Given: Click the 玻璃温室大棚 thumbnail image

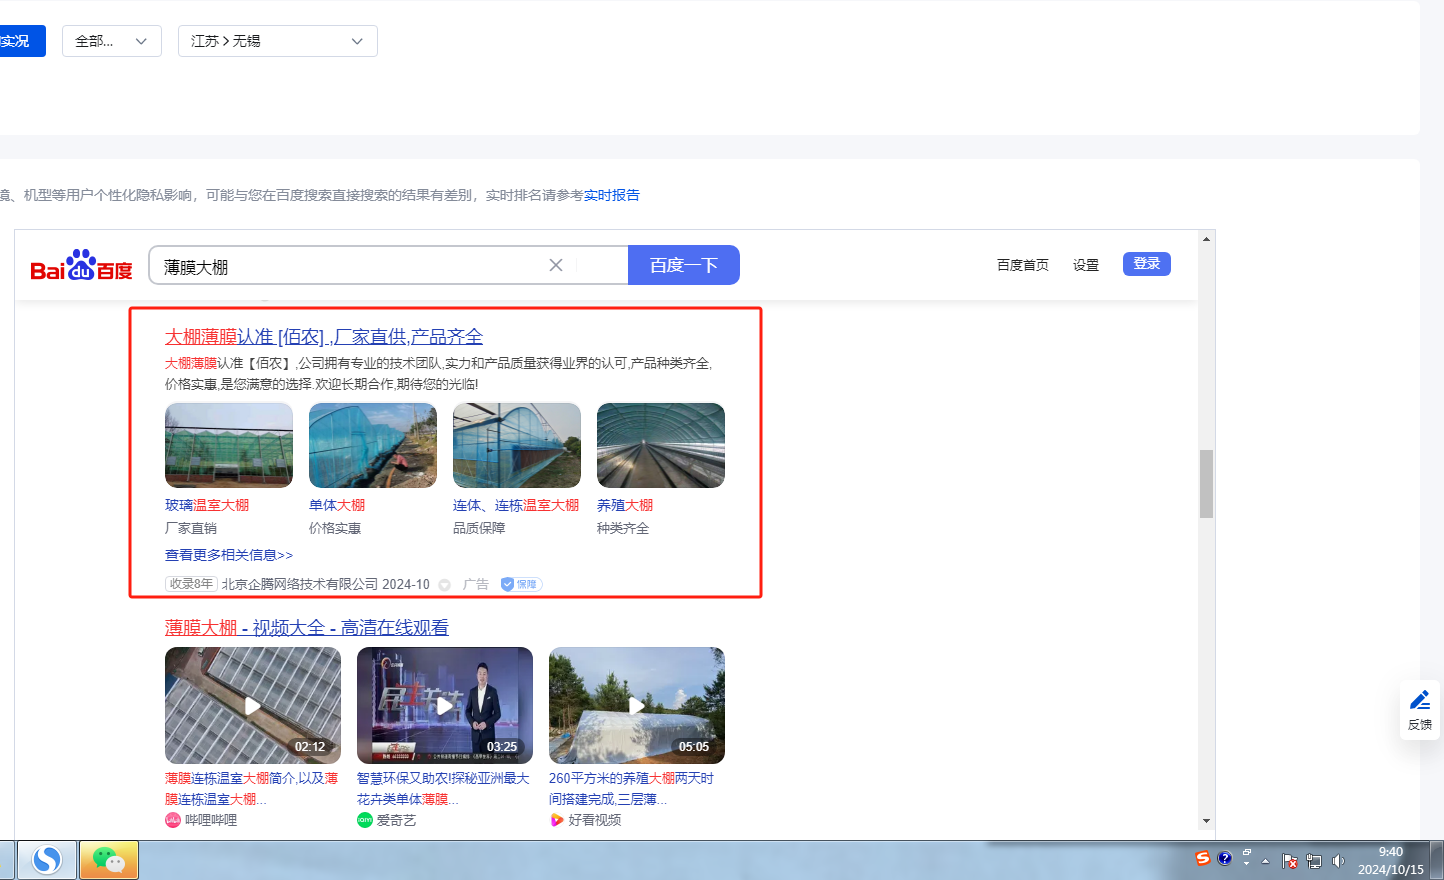Looking at the screenshot, I should pos(229,445).
